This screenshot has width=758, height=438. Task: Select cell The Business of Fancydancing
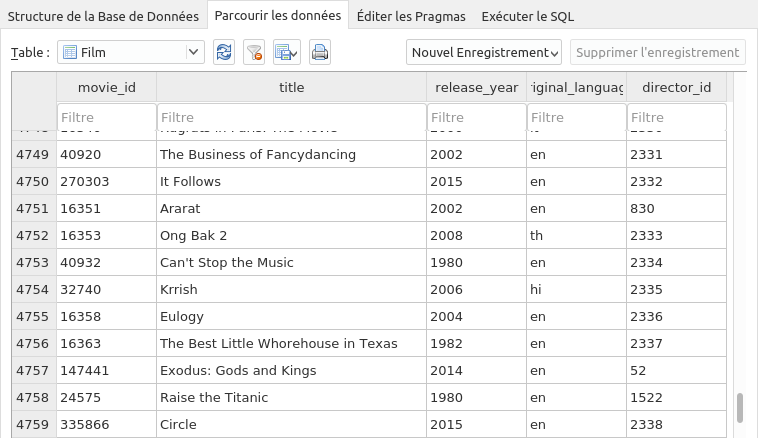[x=292, y=155]
